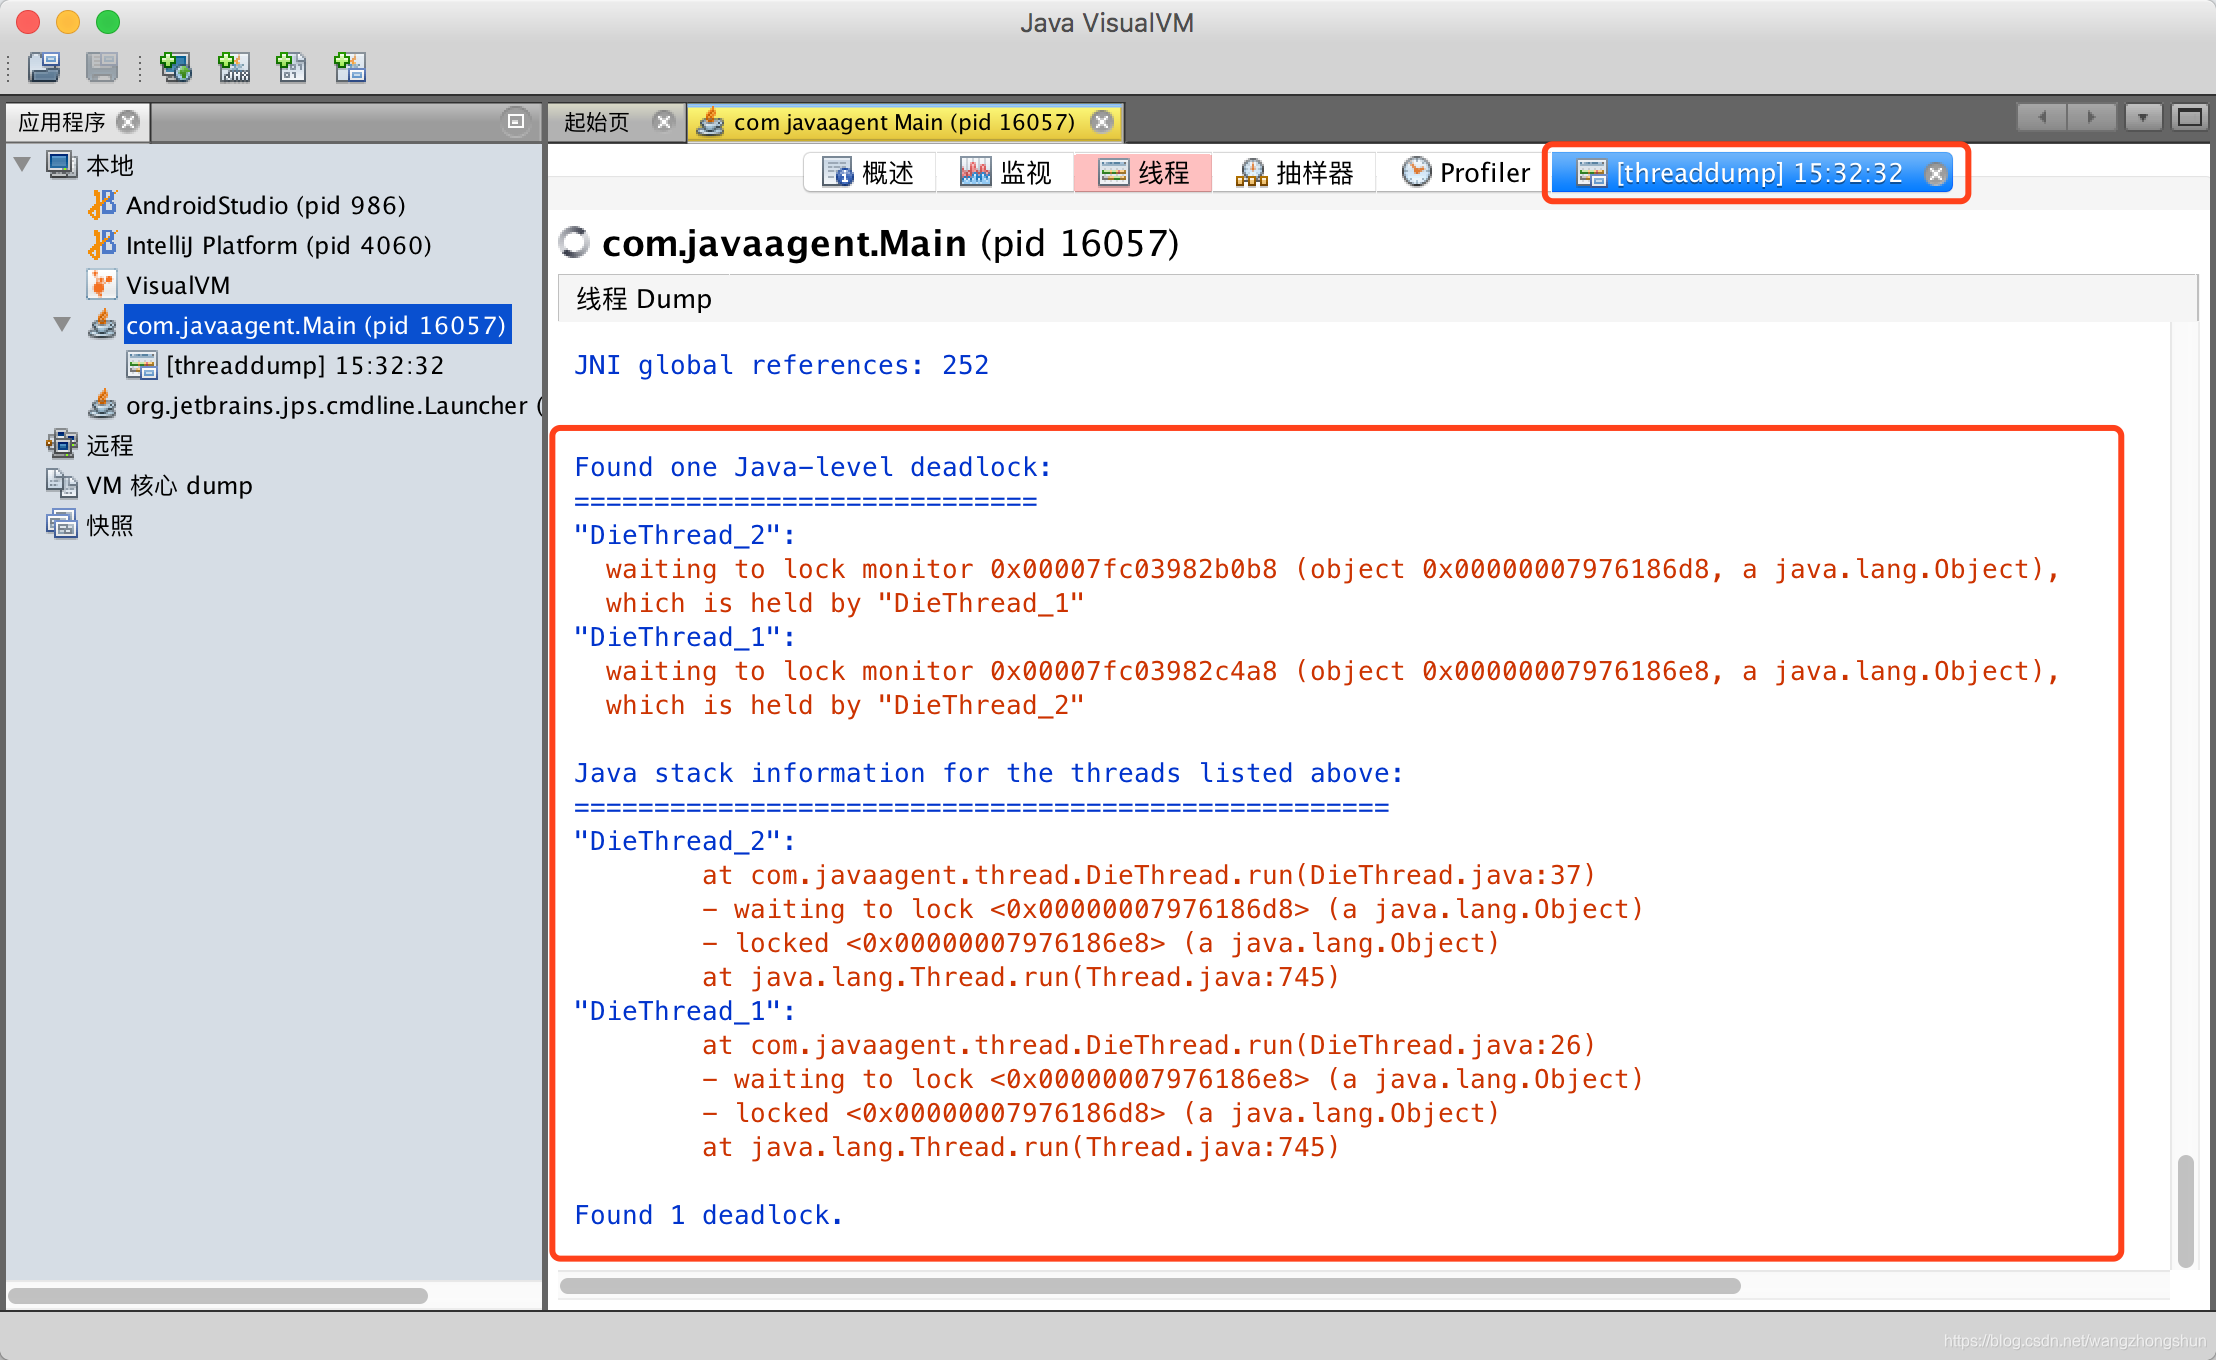Click the vertical scrollbar thumb of dump
Image resolution: width=2216 pixels, height=1360 pixels.
pos(2185,1210)
